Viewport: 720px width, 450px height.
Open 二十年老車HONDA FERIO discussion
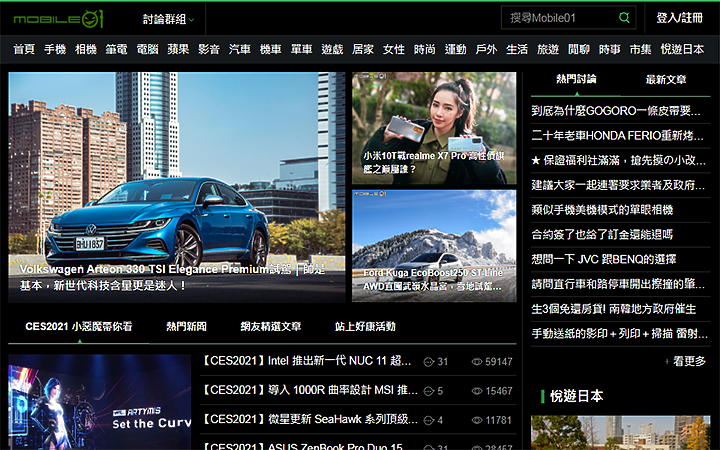[618, 136]
